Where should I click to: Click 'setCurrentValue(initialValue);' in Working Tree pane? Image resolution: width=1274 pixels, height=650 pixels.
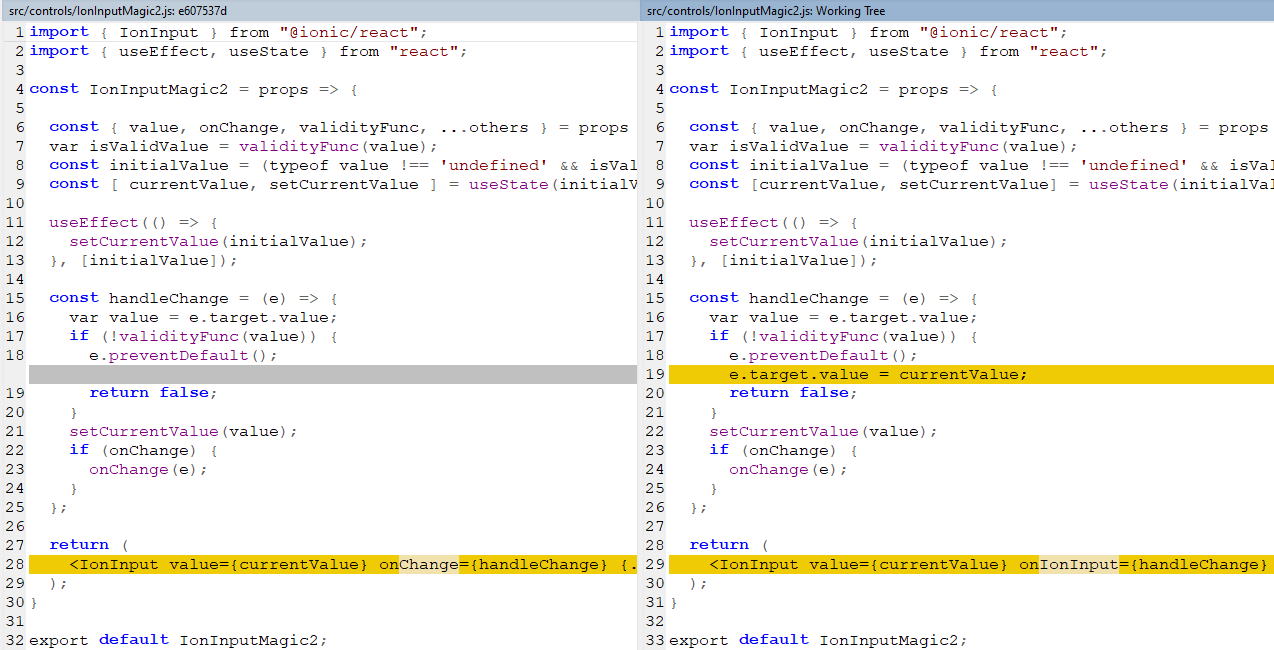pos(858,241)
